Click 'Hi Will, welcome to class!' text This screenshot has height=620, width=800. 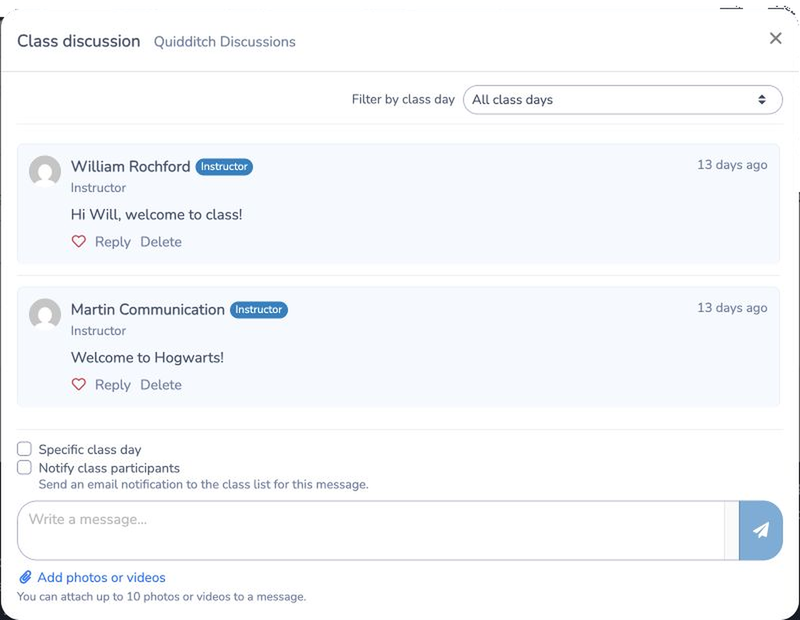point(157,214)
